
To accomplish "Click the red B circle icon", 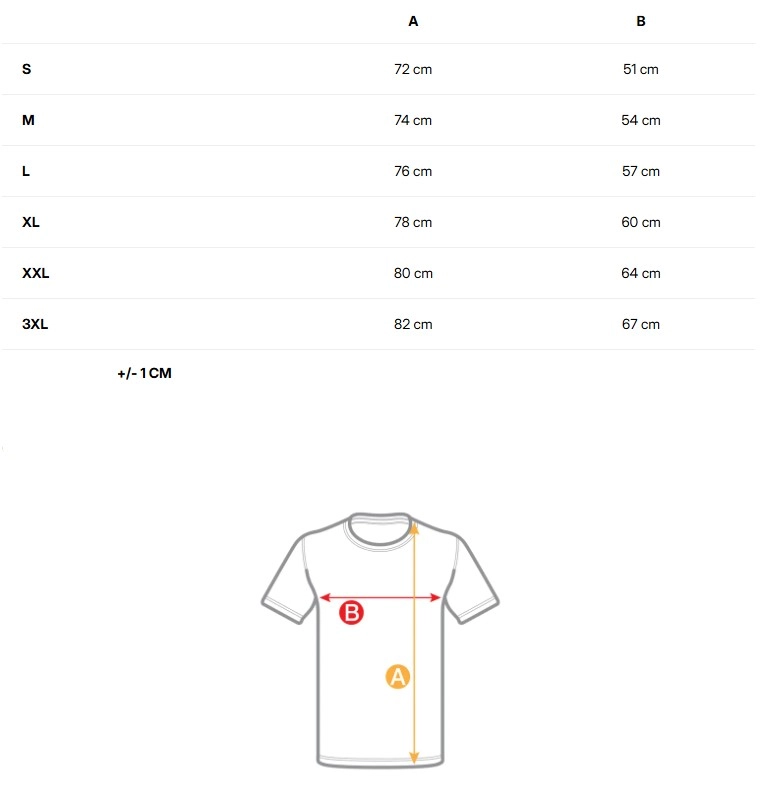I will [x=351, y=613].
